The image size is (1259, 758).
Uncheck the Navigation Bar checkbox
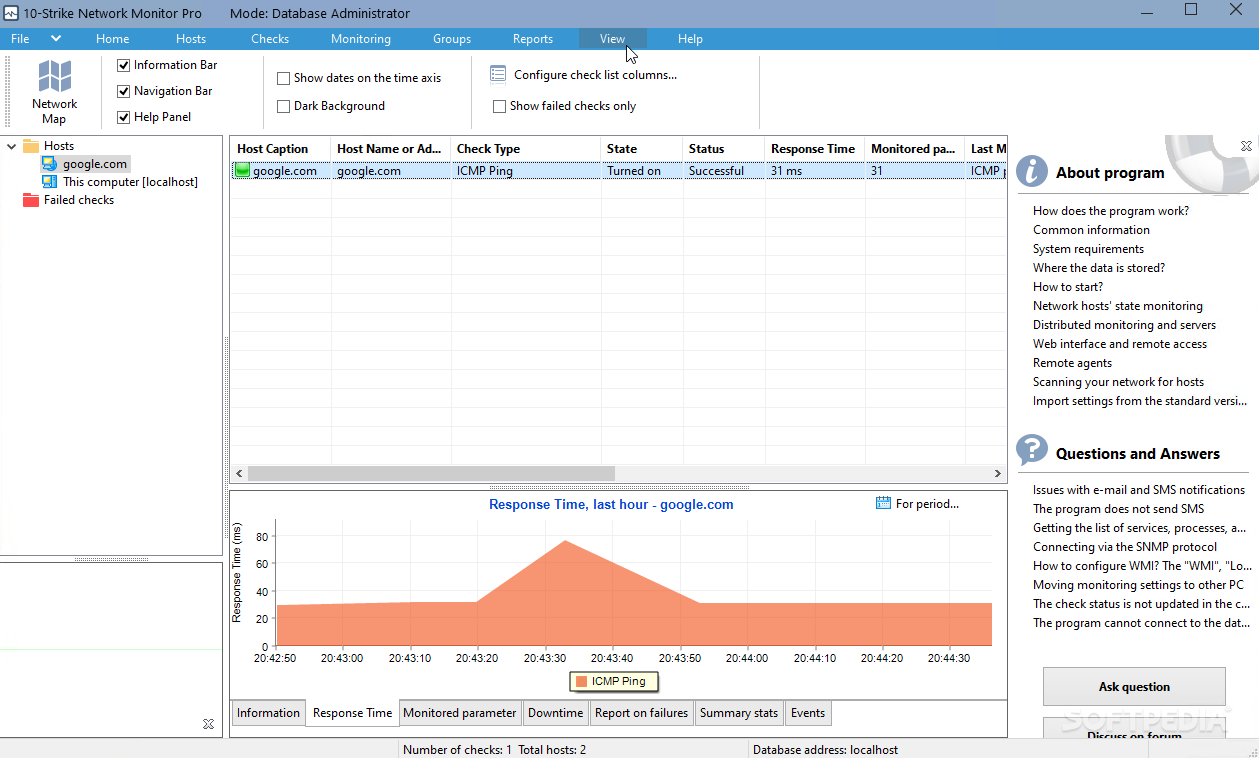(124, 91)
